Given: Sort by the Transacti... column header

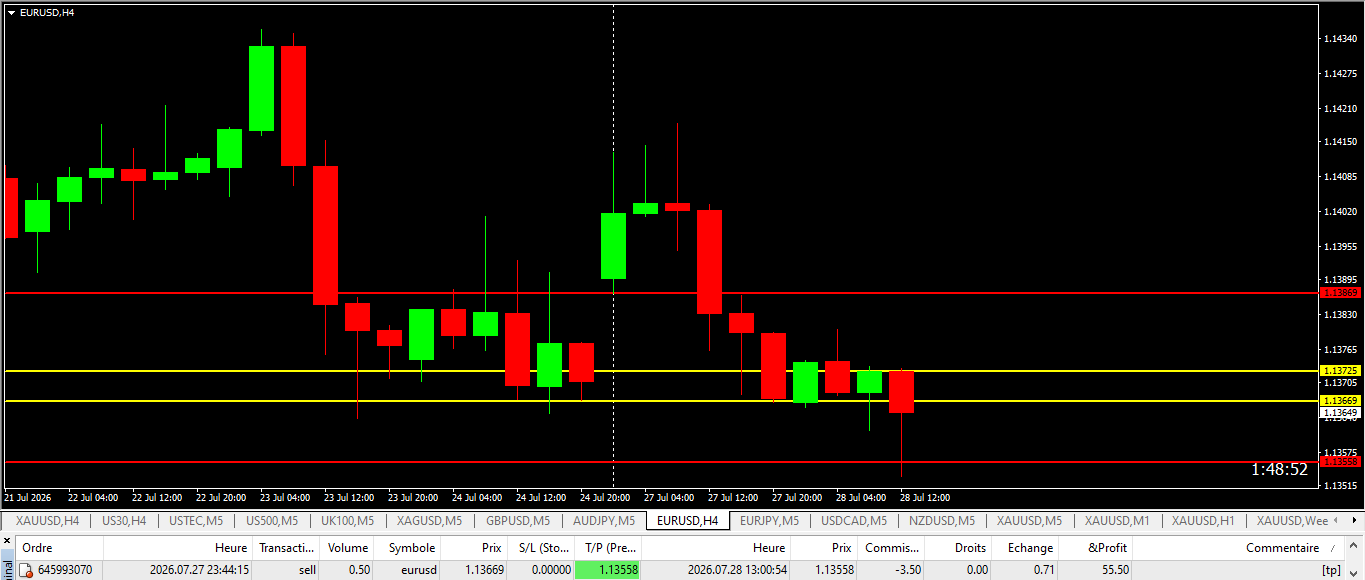Looking at the screenshot, I should 286,548.
